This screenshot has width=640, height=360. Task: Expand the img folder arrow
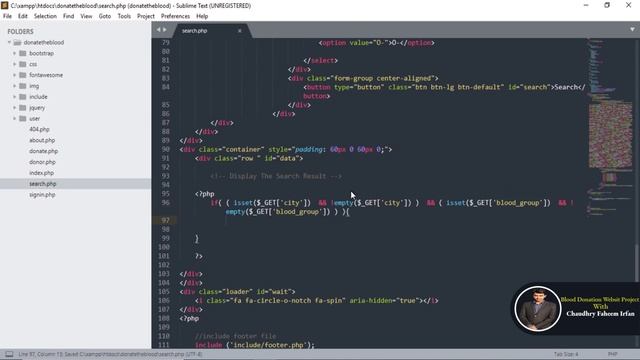point(14,86)
